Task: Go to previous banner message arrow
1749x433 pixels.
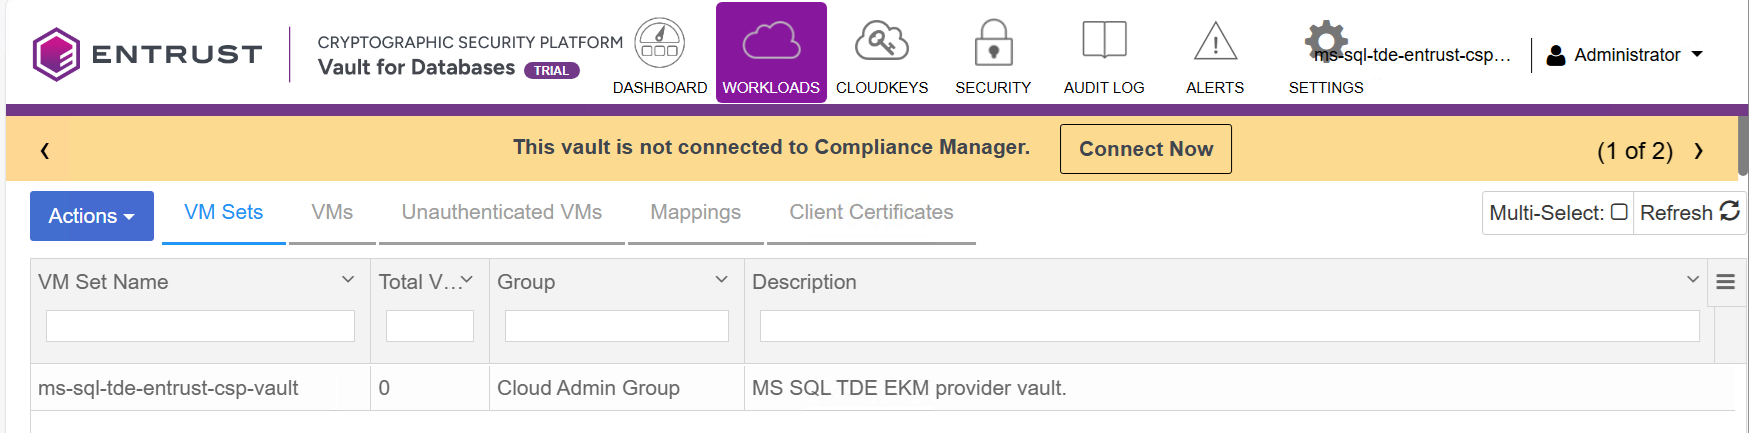Action: pyautogui.click(x=44, y=151)
